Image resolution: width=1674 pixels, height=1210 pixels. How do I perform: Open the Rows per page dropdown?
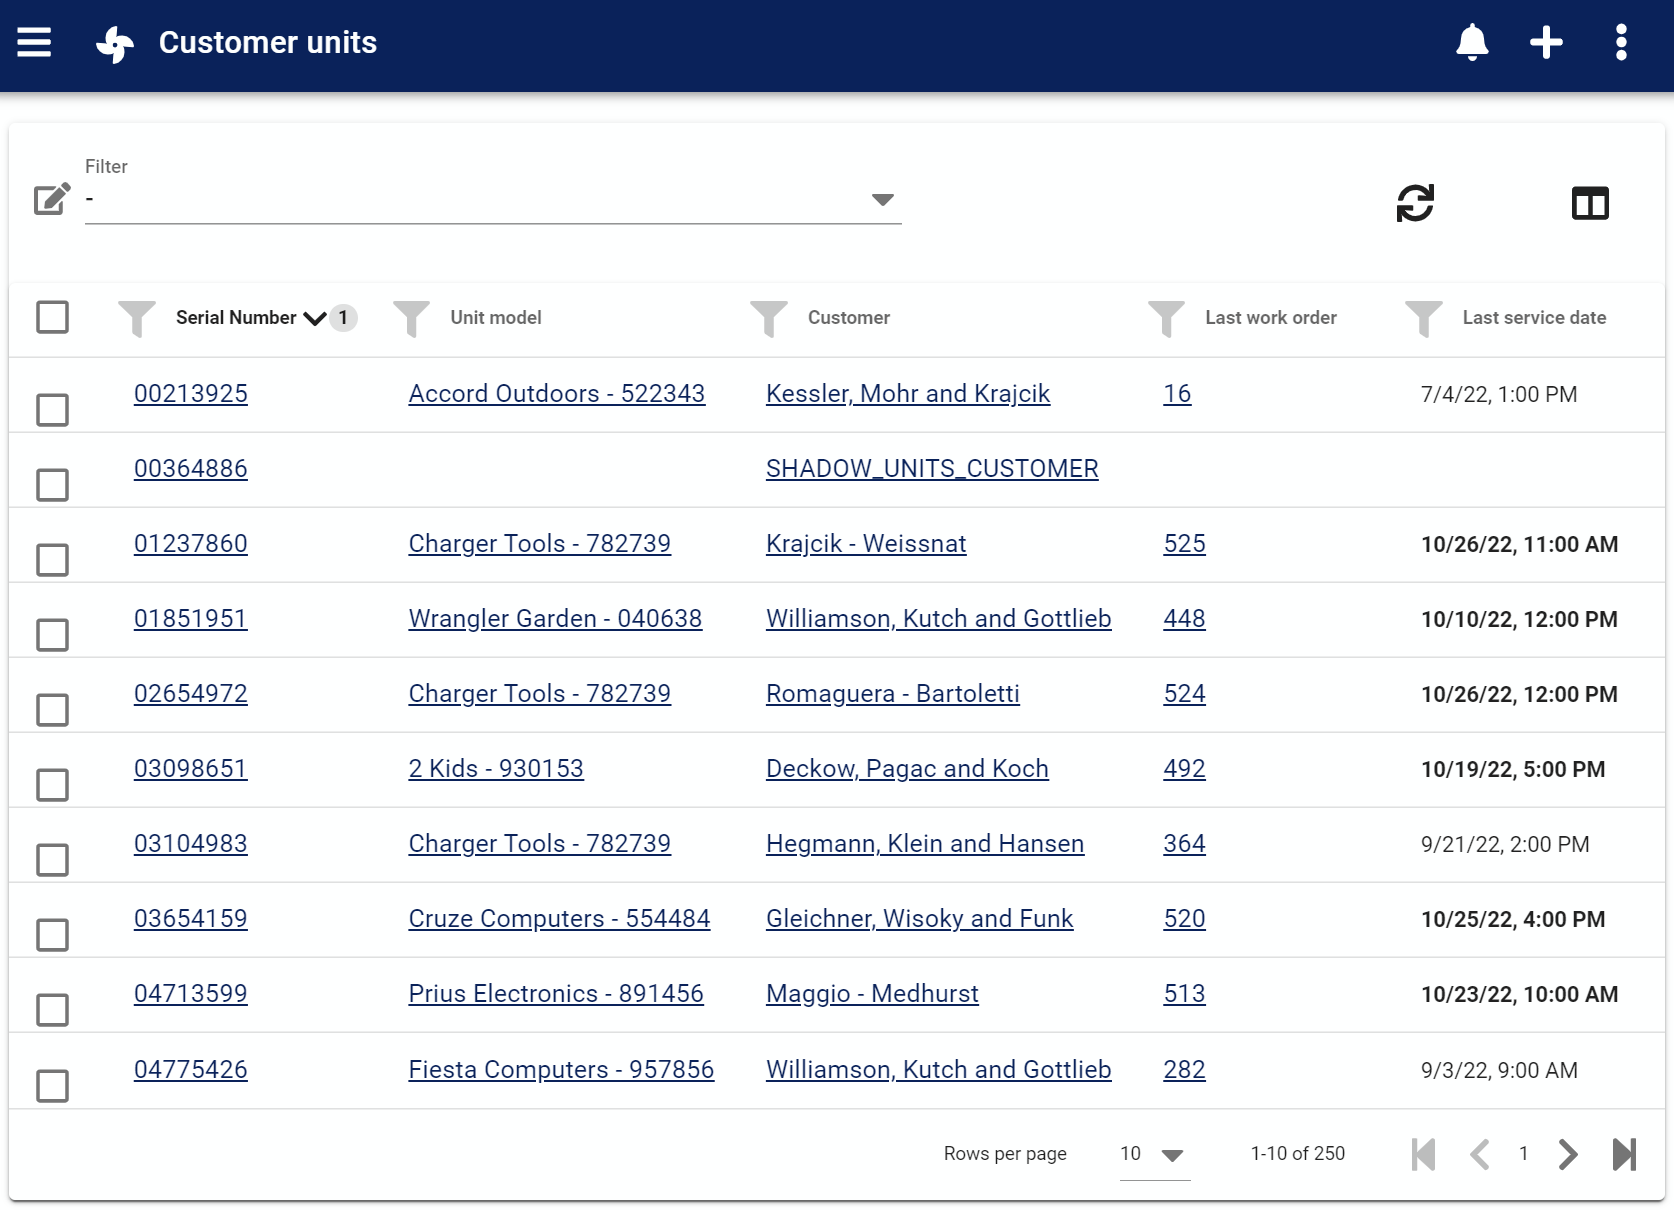[x=1155, y=1154]
